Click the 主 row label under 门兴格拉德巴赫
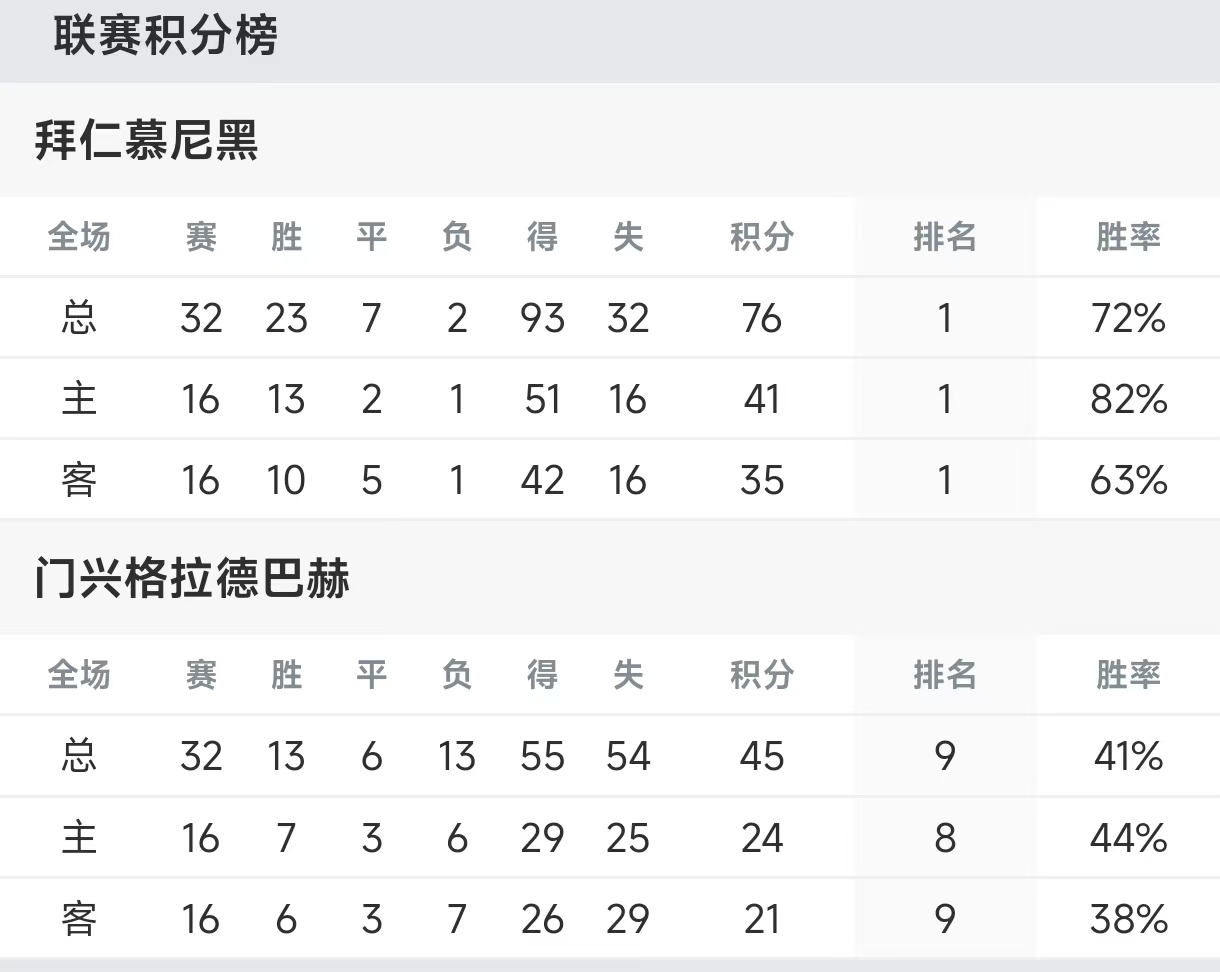Viewport: 1220px width, 972px height. click(x=79, y=838)
